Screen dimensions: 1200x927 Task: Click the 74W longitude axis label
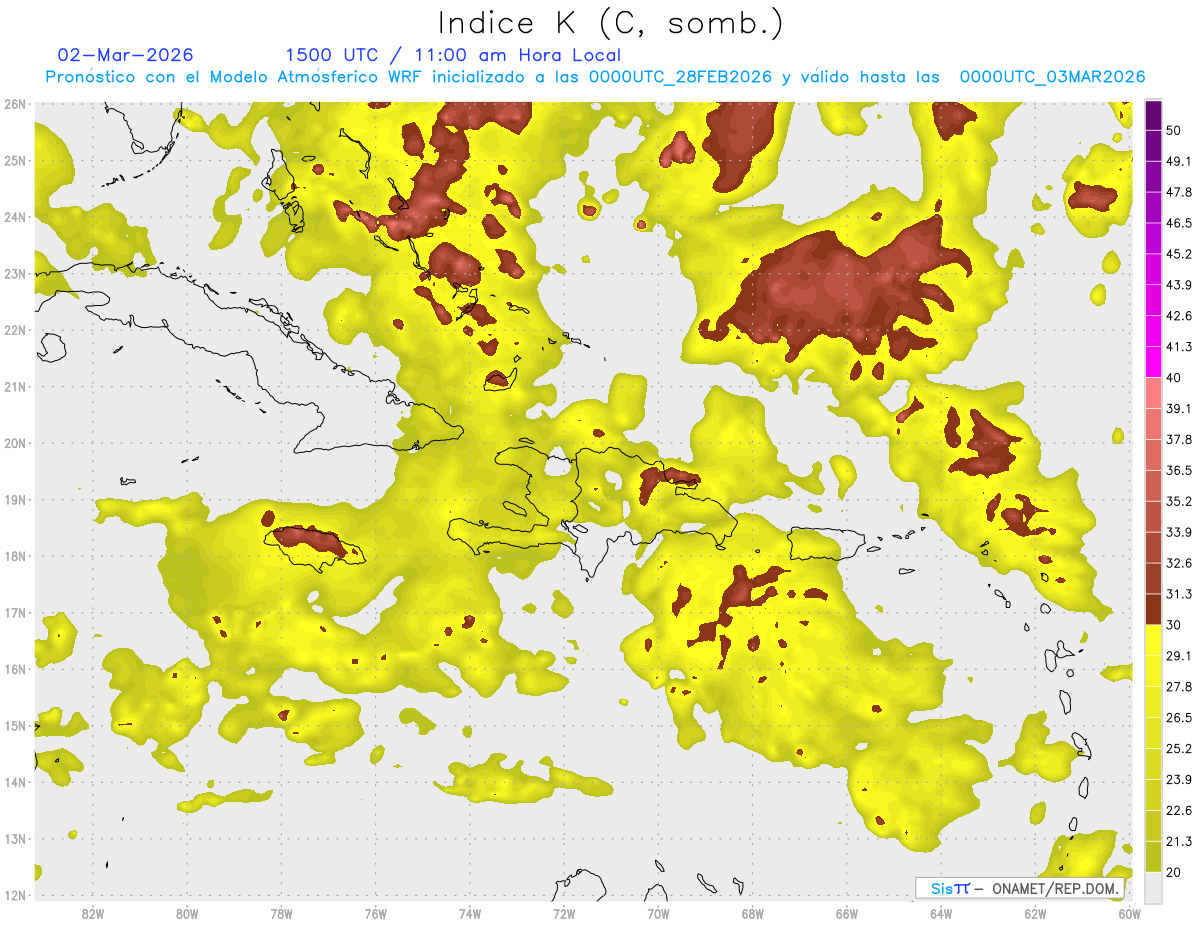pos(469,913)
